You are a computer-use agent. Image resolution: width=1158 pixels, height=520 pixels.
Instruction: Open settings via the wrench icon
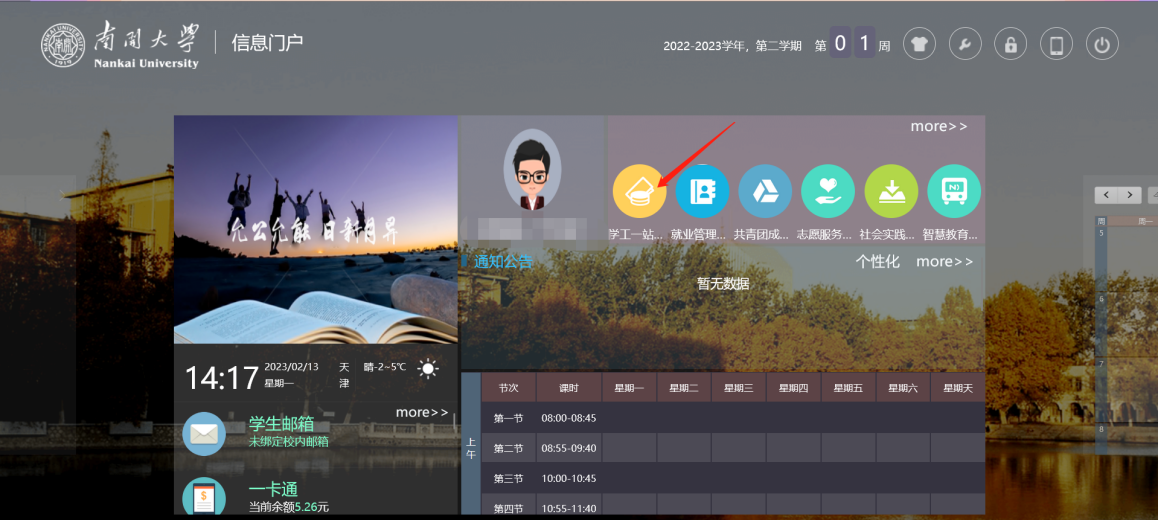965,45
